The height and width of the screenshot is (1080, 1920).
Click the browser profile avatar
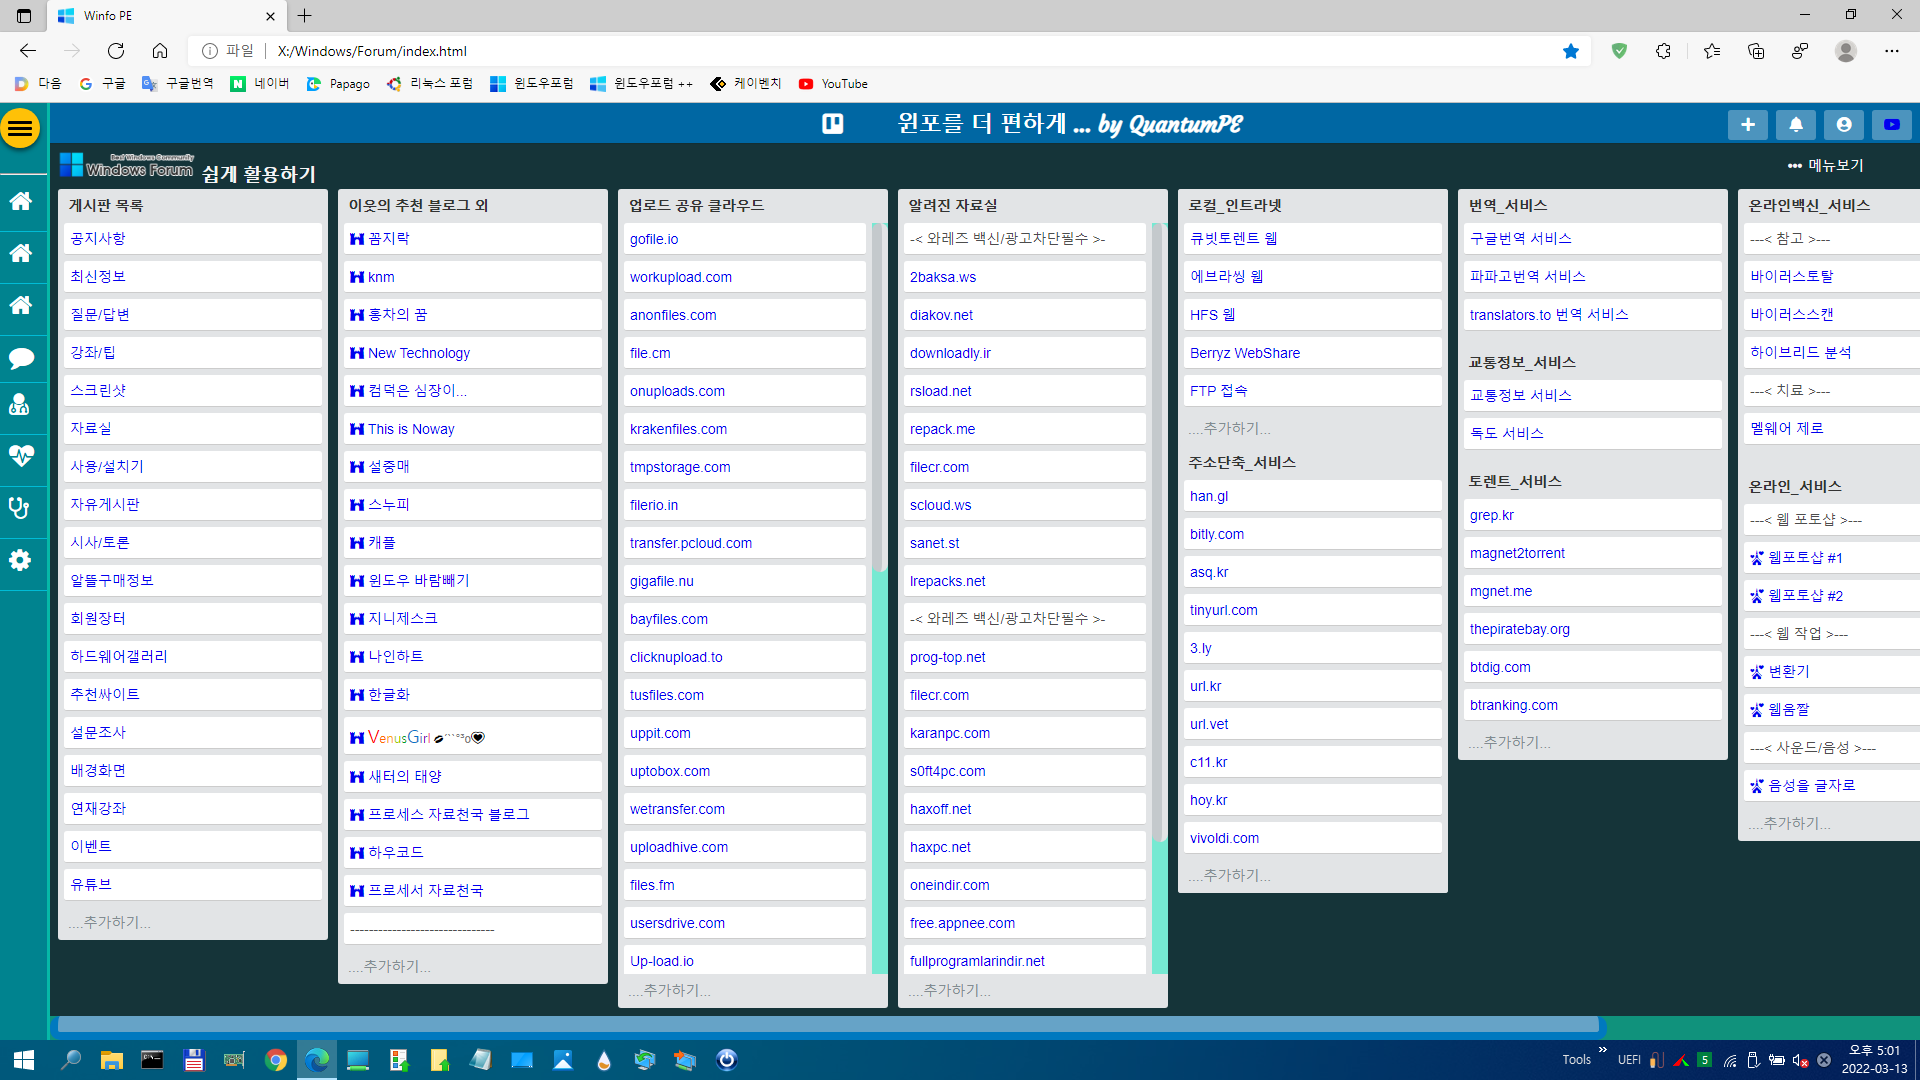(x=1845, y=51)
